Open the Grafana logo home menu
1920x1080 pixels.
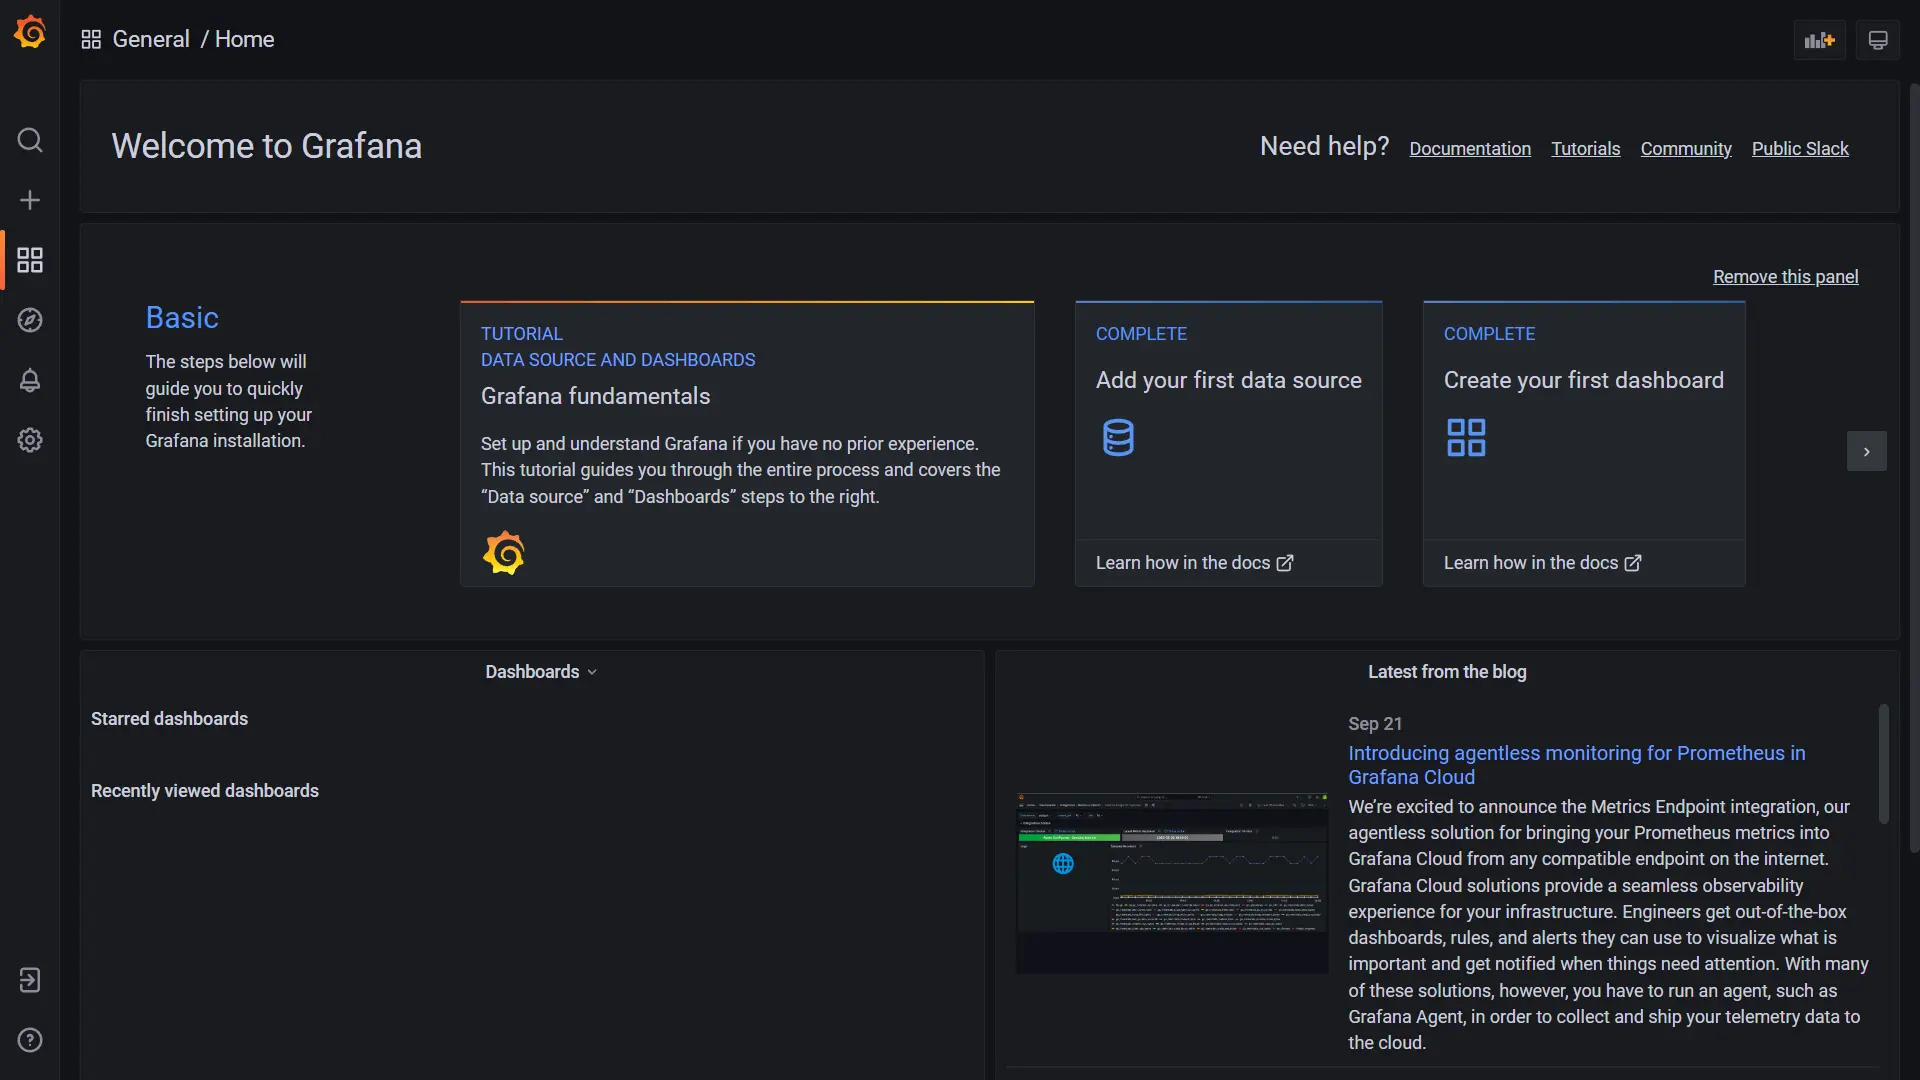pos(30,32)
